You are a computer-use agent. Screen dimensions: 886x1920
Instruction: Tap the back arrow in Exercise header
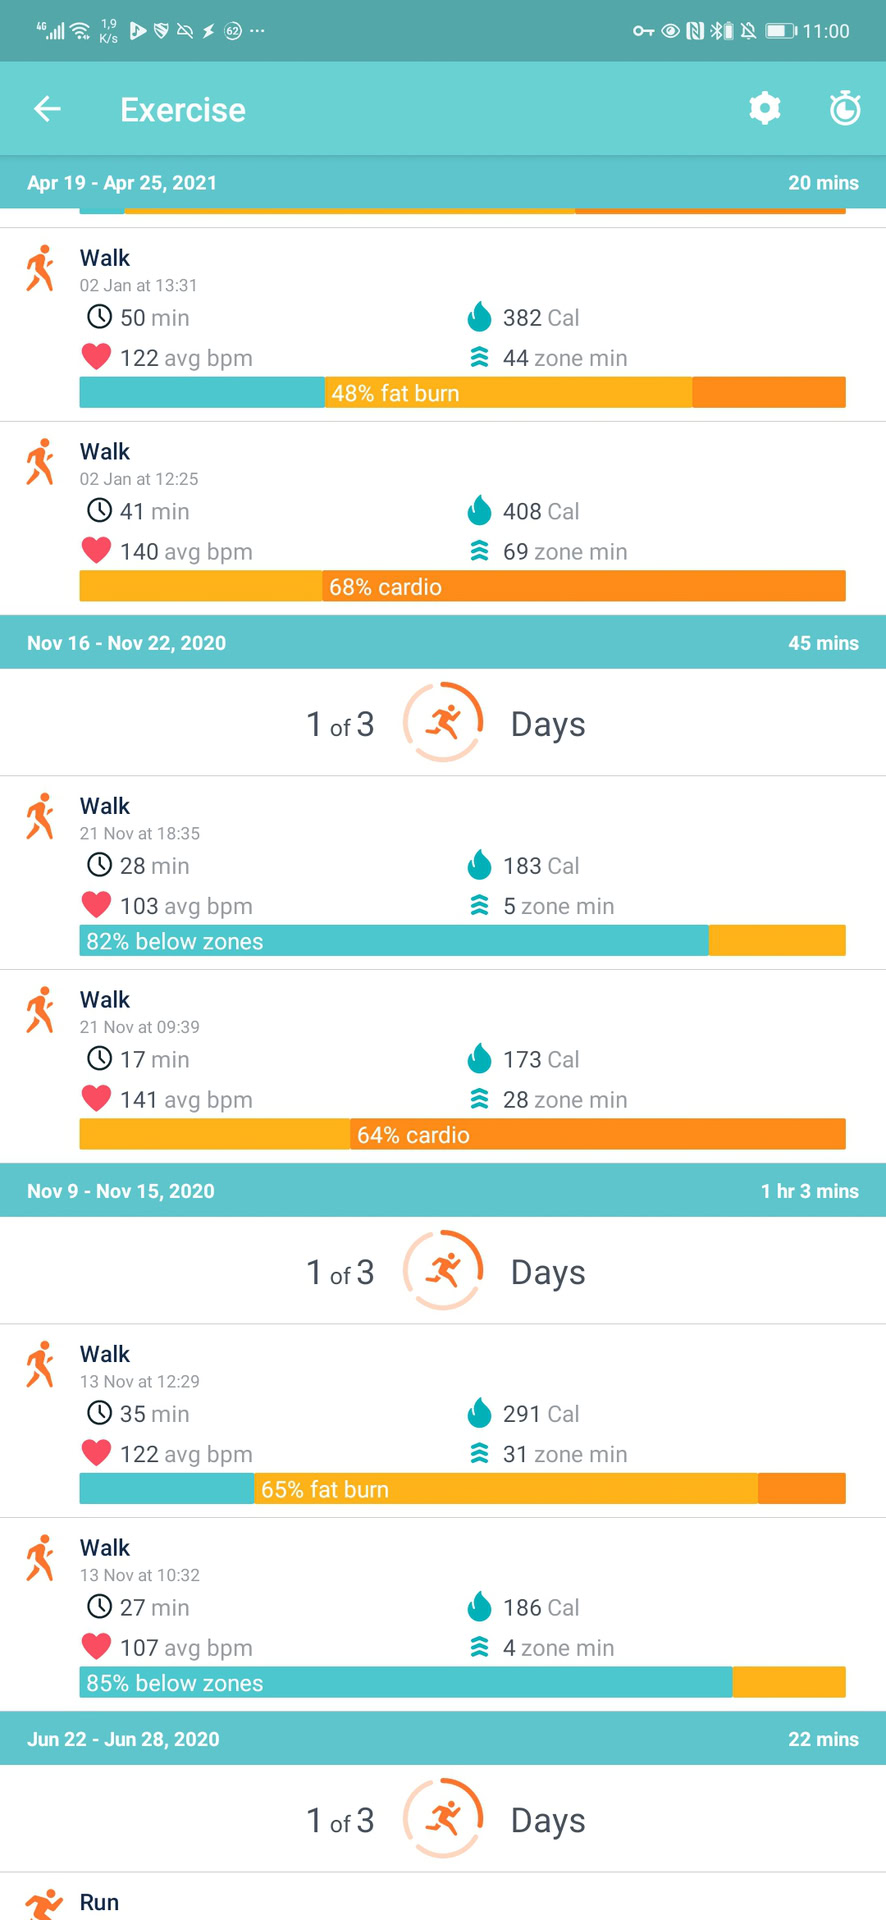click(x=47, y=109)
